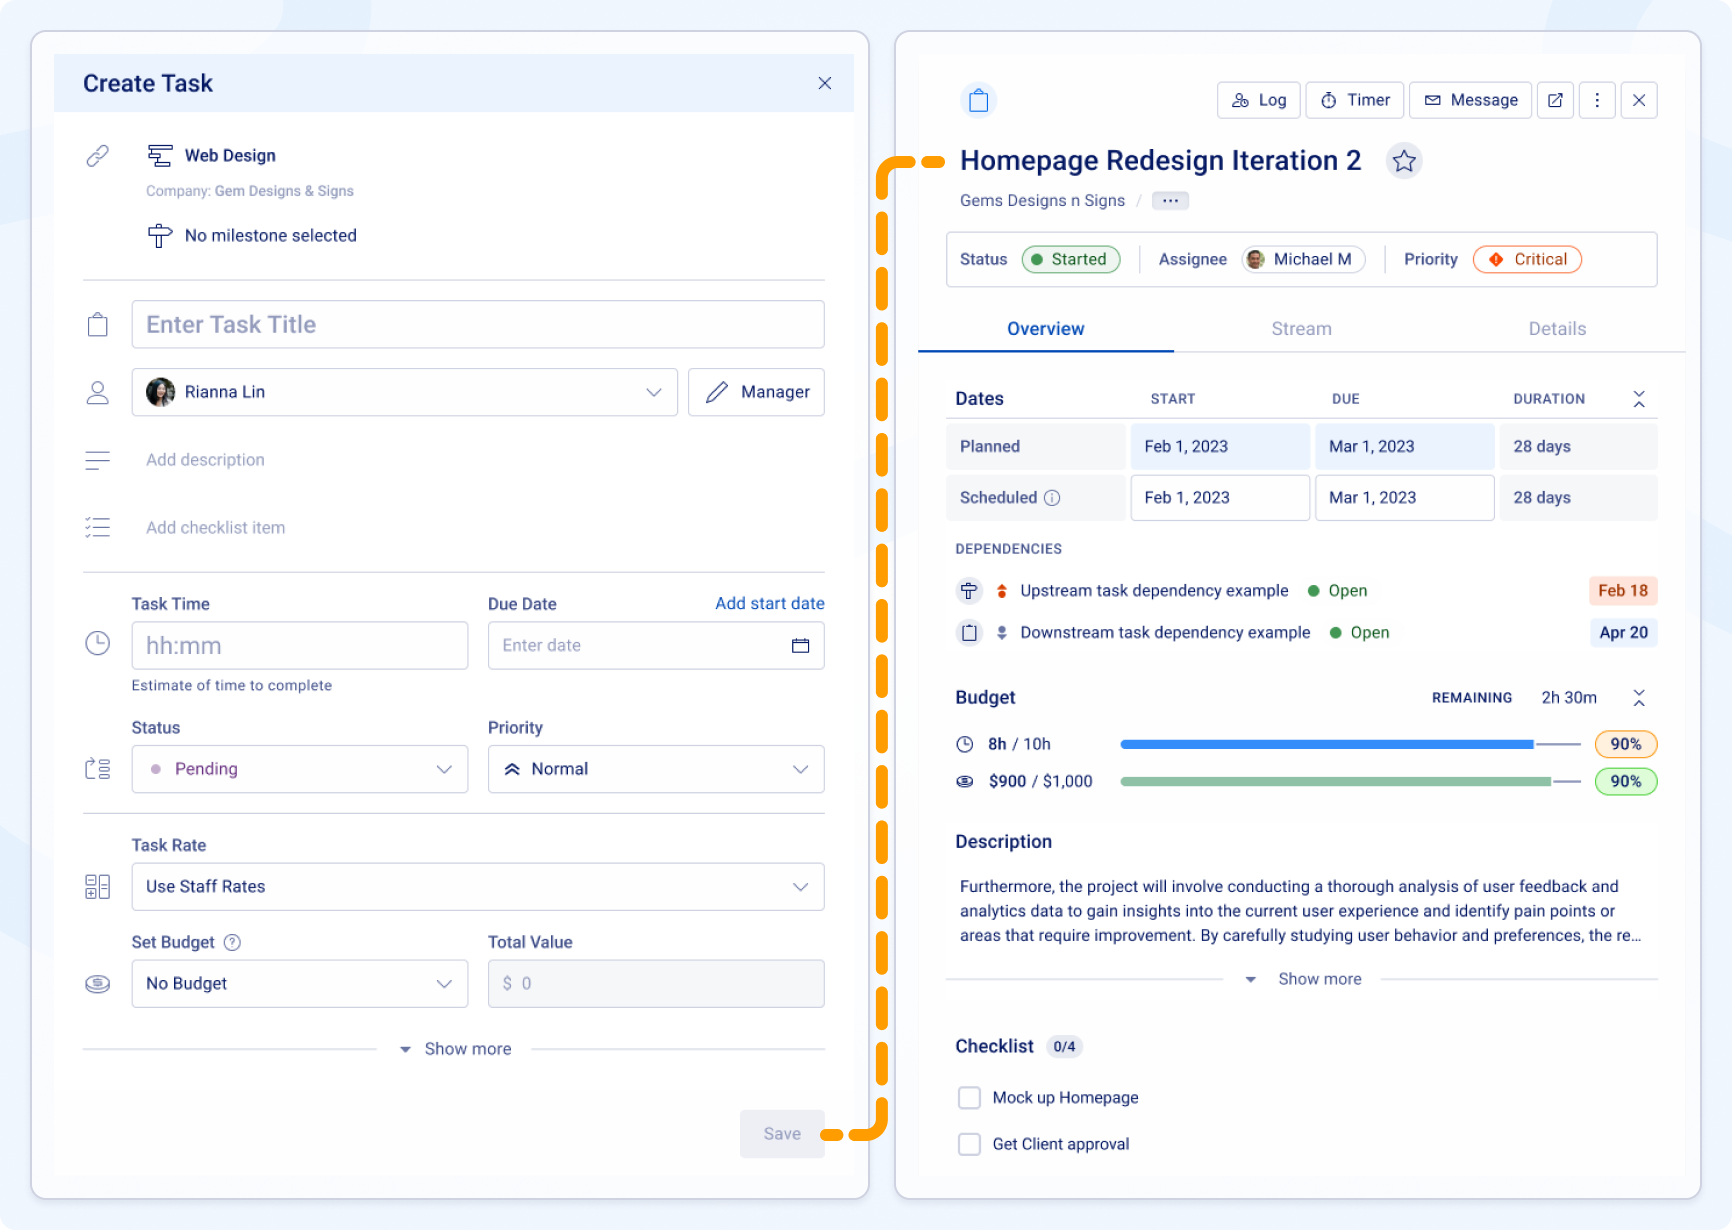Viewport: 1732px width, 1230px height.
Task: Click the Manager button
Action: [756, 392]
